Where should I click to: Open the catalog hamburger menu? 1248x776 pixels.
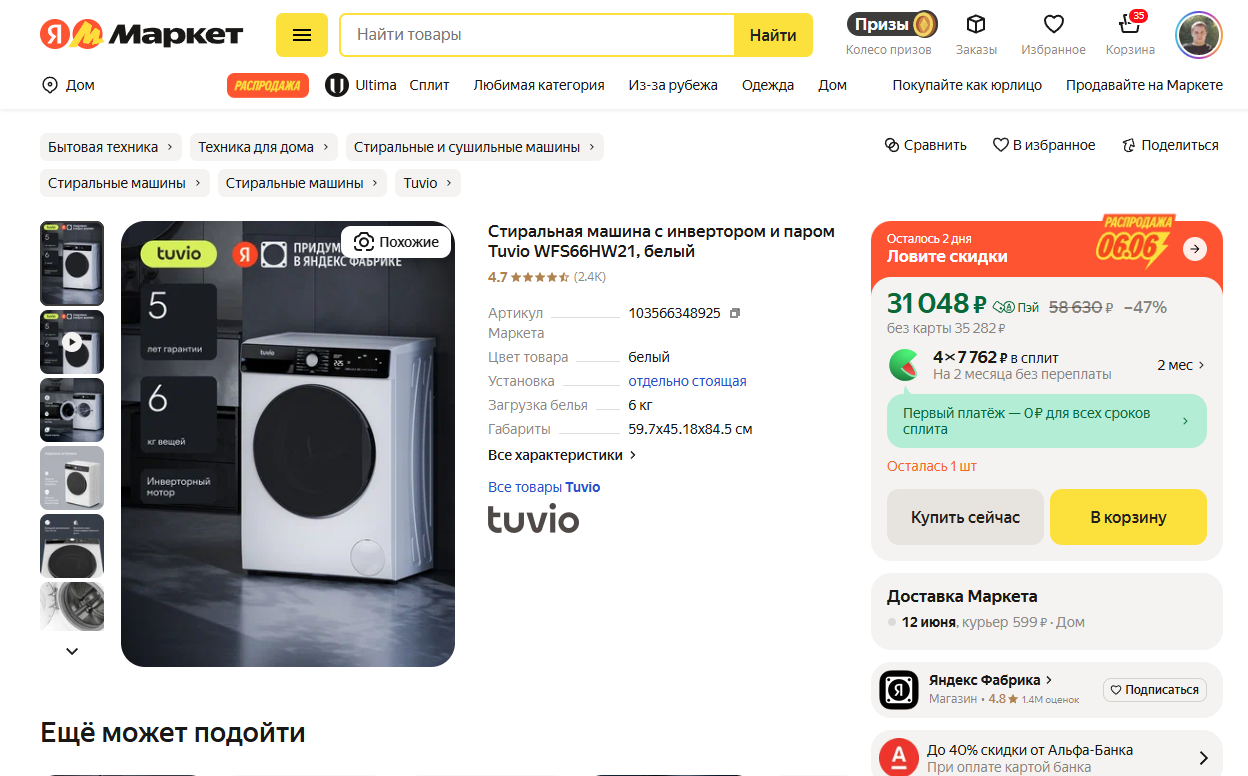(x=301, y=35)
